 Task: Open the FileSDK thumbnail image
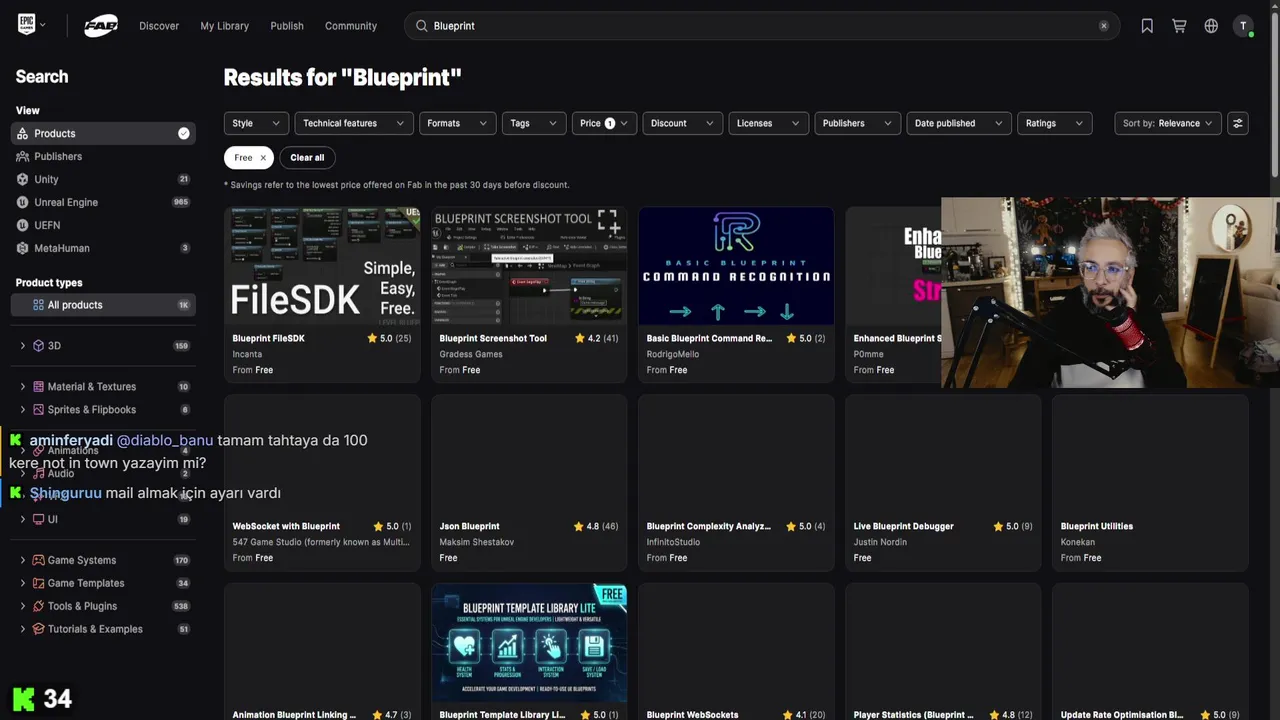click(322, 266)
